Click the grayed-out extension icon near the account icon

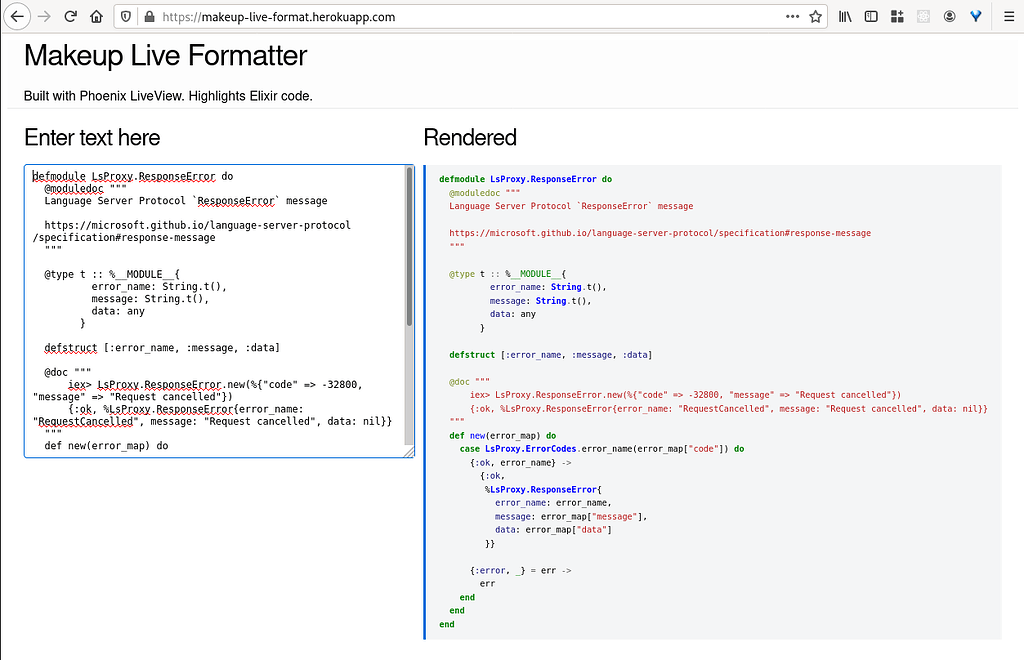[x=922, y=16]
